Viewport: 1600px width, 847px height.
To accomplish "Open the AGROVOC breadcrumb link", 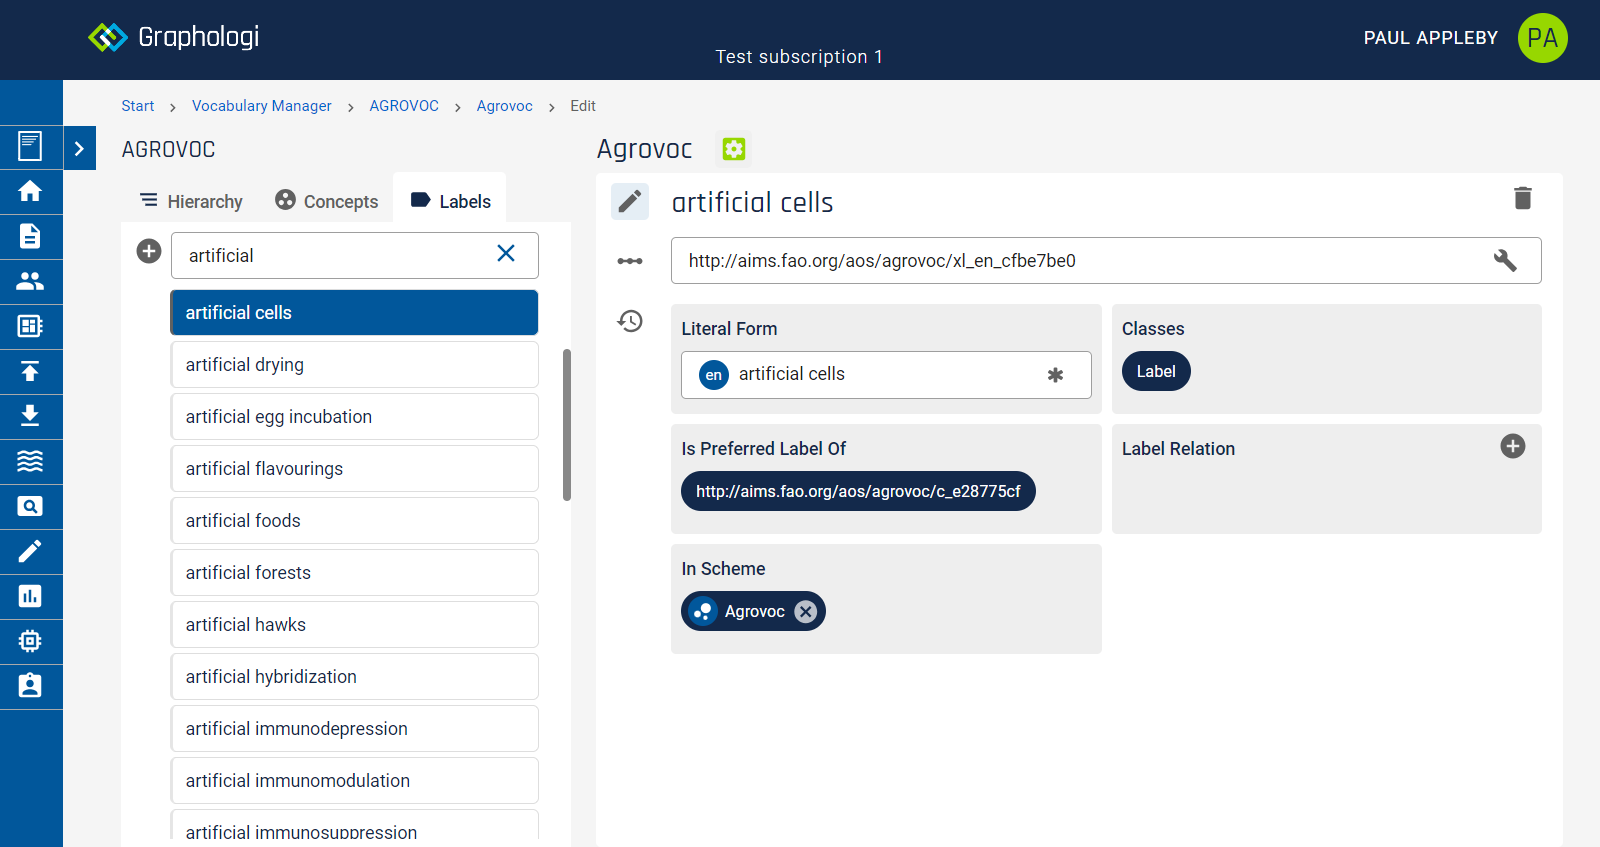I will (x=404, y=106).
